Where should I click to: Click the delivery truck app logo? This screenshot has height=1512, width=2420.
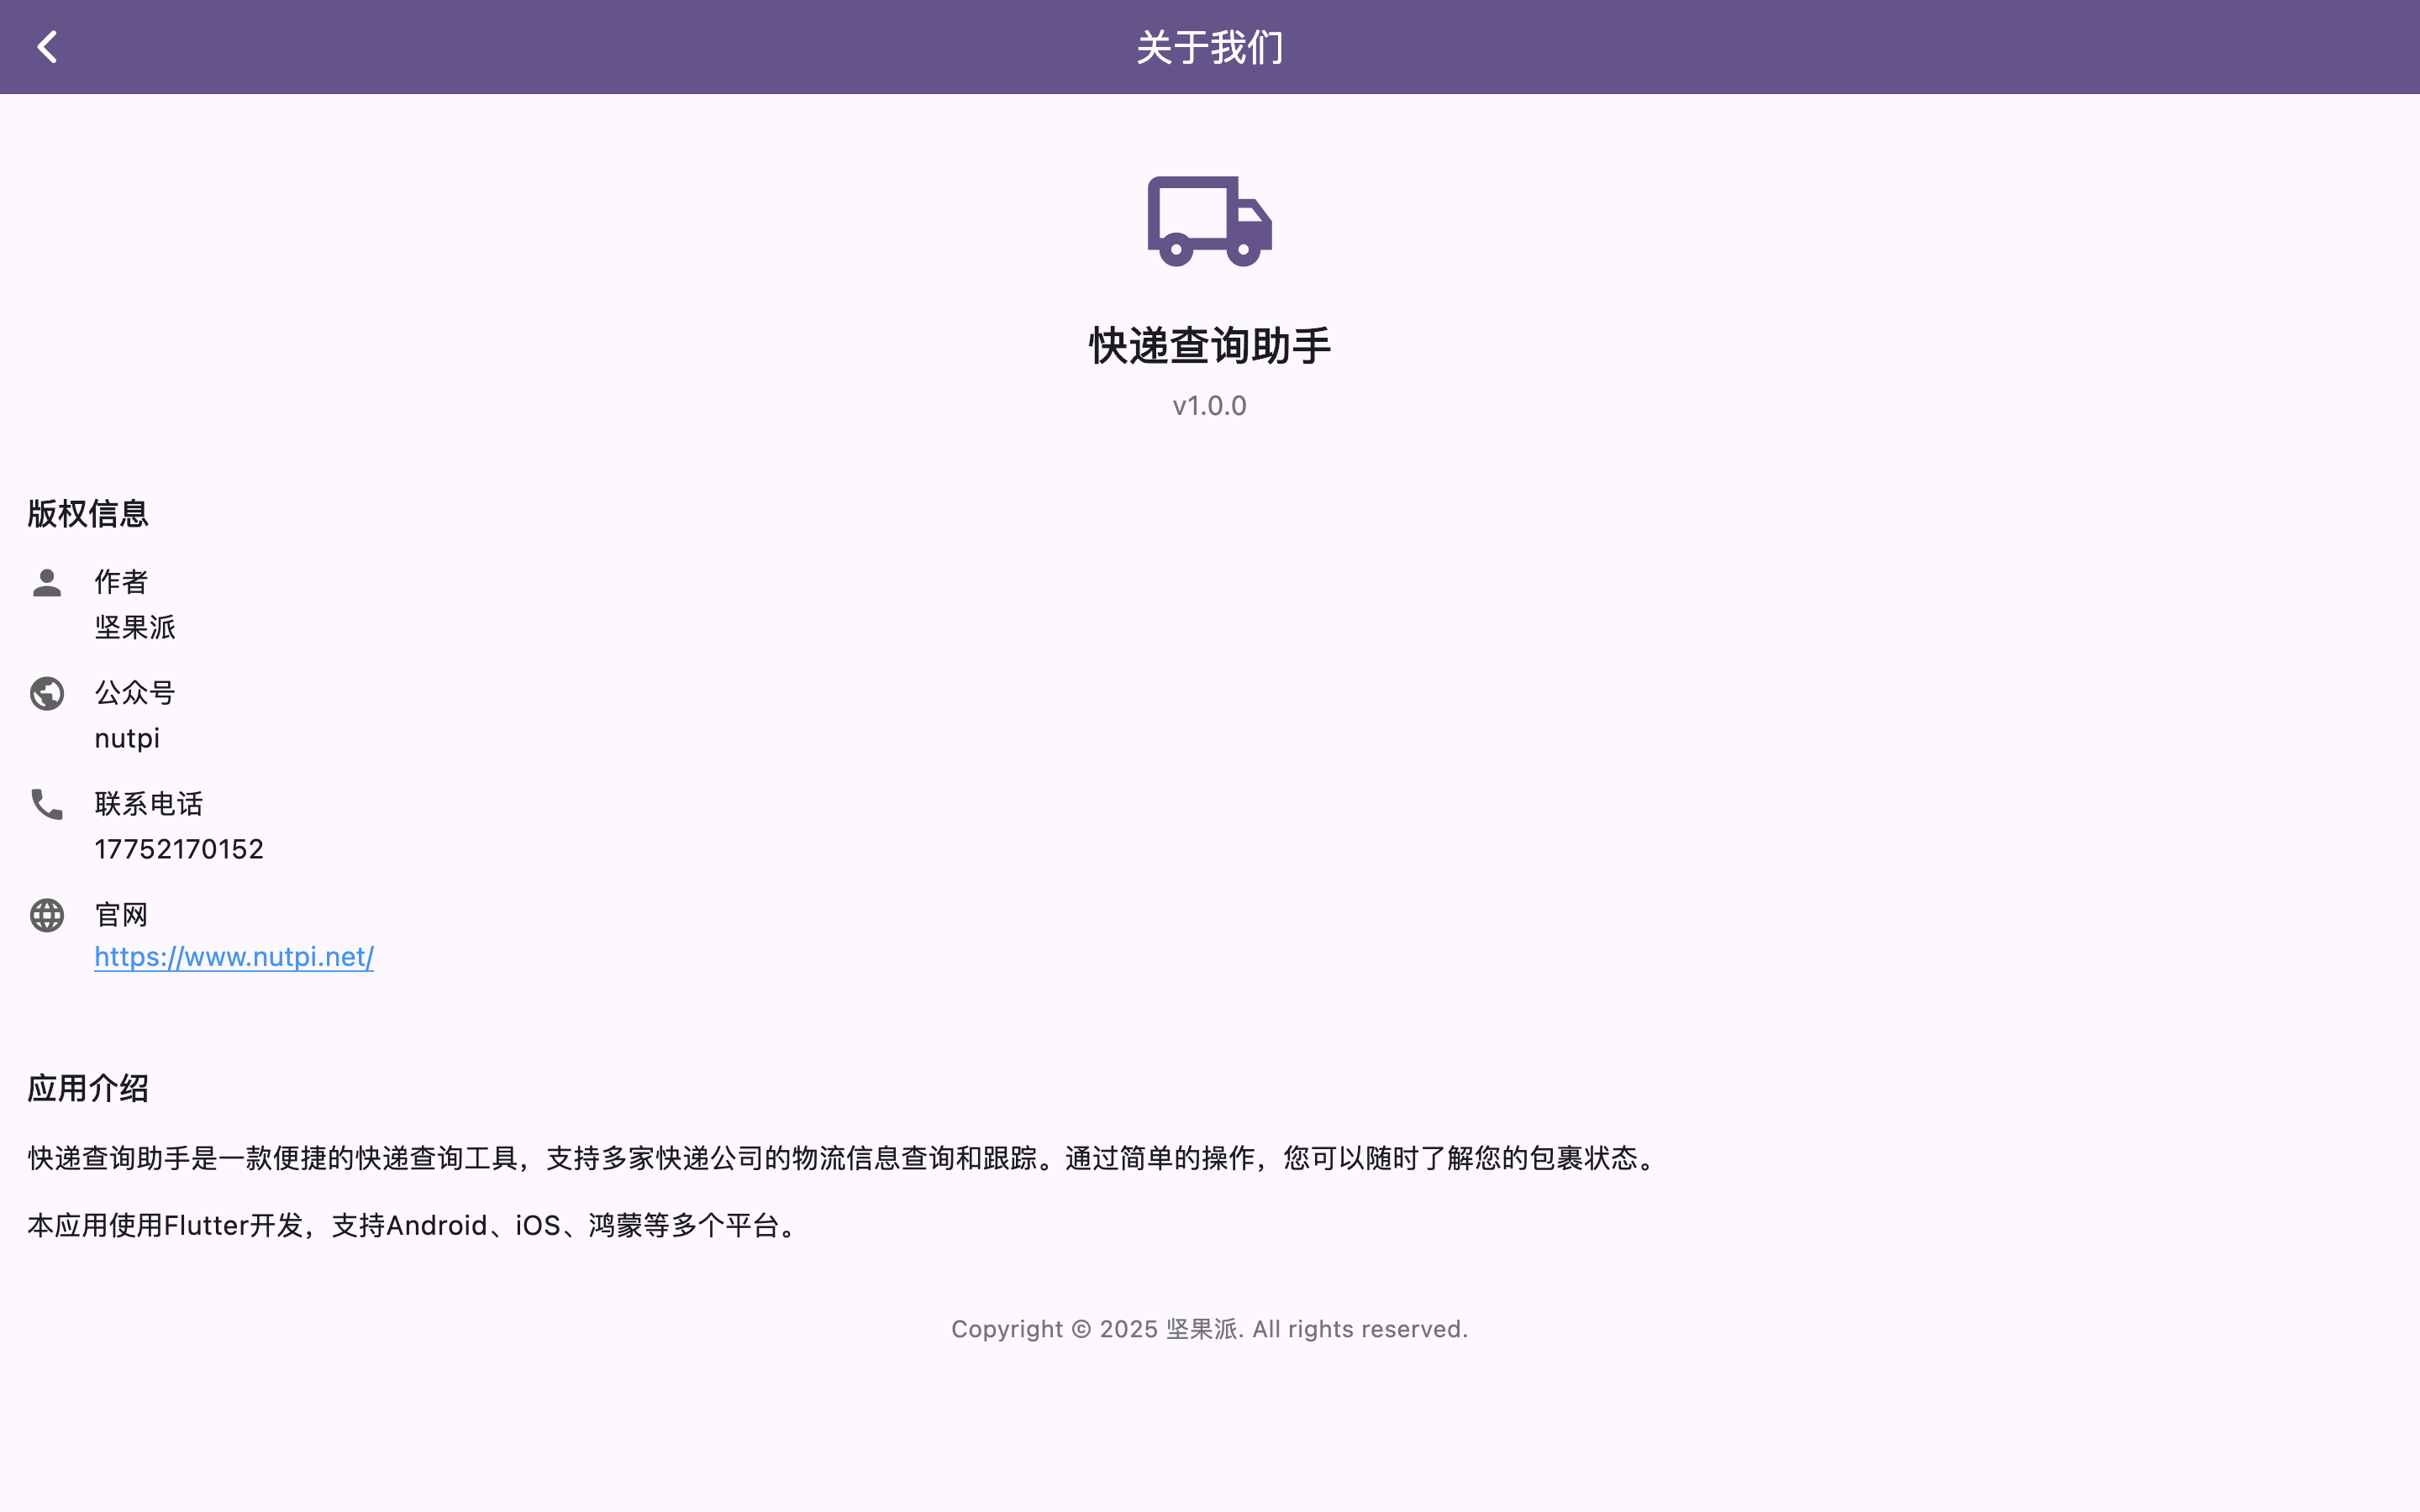(x=1209, y=221)
